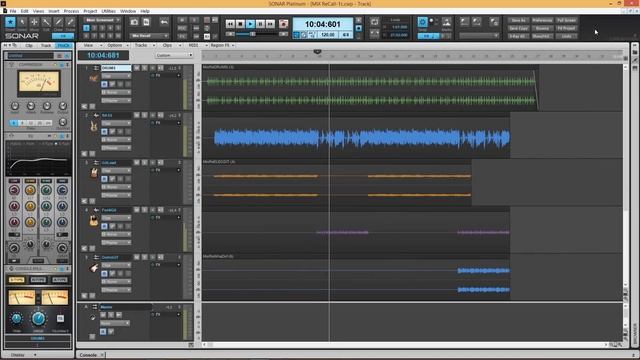The image size is (640, 360).
Task: Click the BASS track guitar icon
Action: pyautogui.click(x=94, y=127)
